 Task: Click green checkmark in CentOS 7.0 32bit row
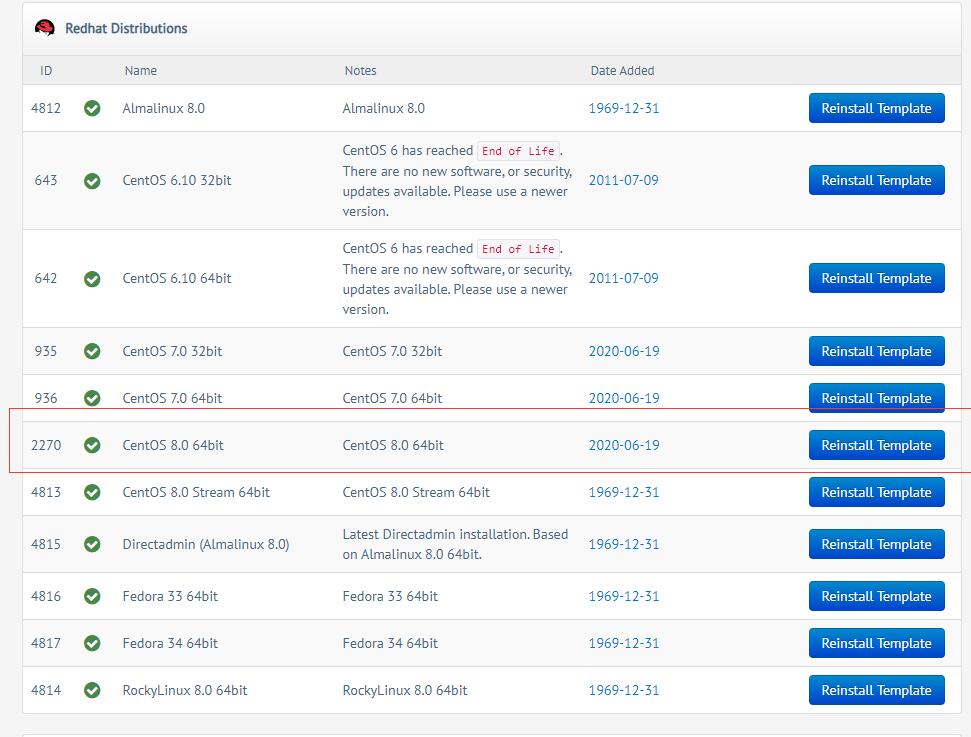point(92,351)
